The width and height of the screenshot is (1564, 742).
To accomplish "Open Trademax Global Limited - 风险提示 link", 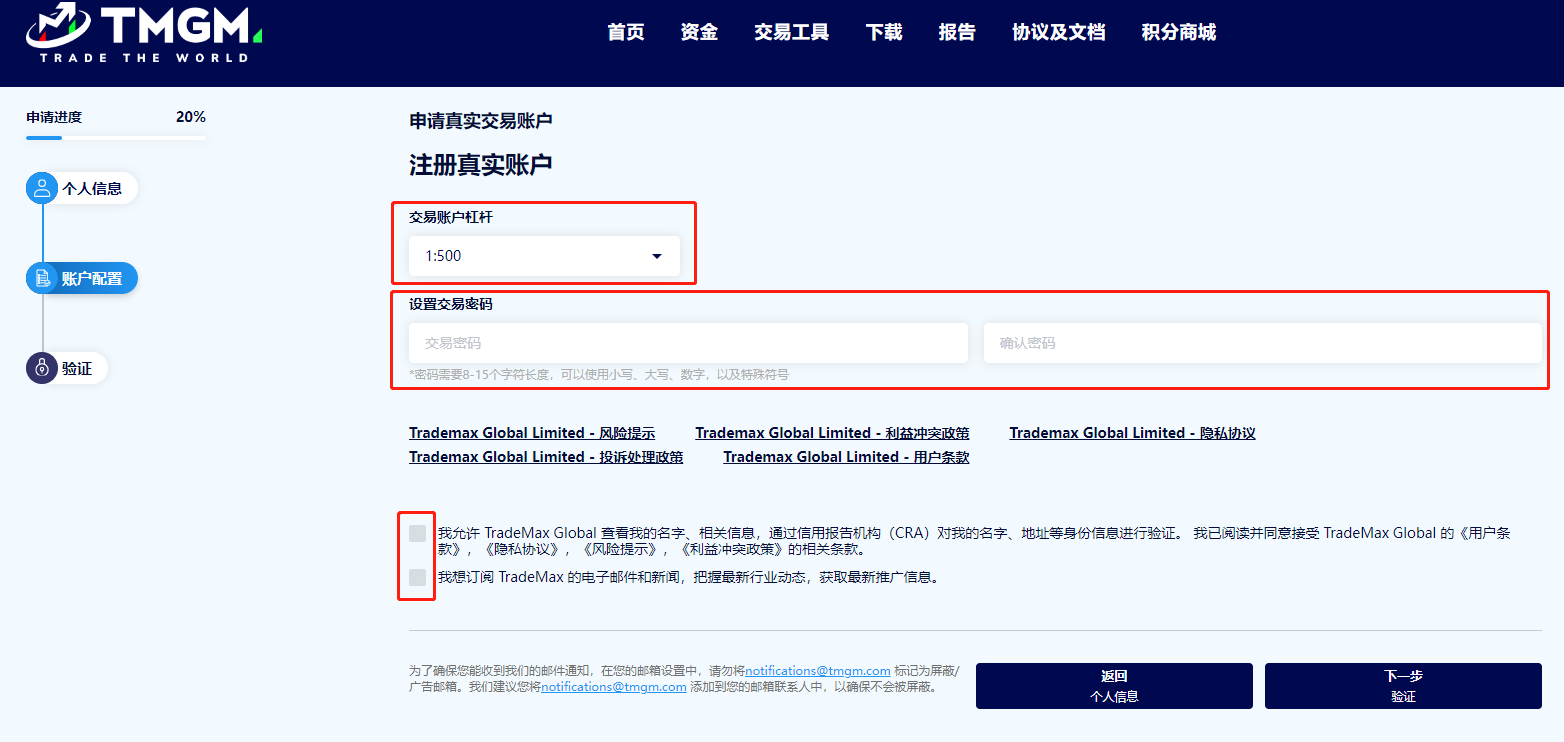I will pyautogui.click(x=532, y=433).
